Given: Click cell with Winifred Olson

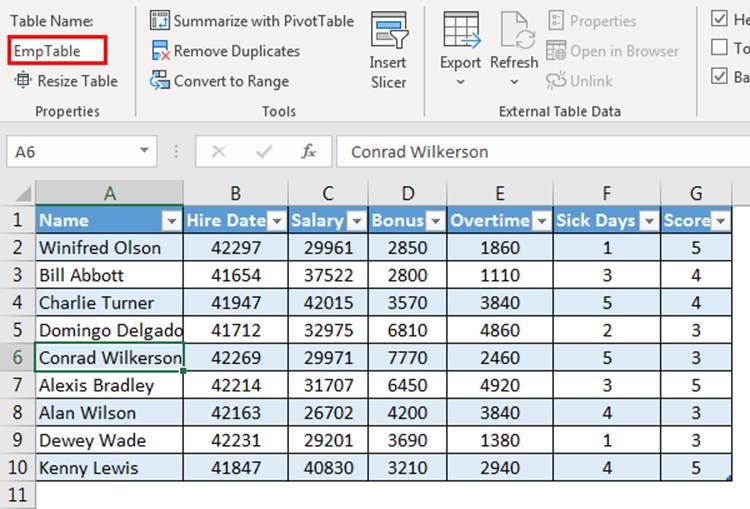Looking at the screenshot, I should (110, 248).
